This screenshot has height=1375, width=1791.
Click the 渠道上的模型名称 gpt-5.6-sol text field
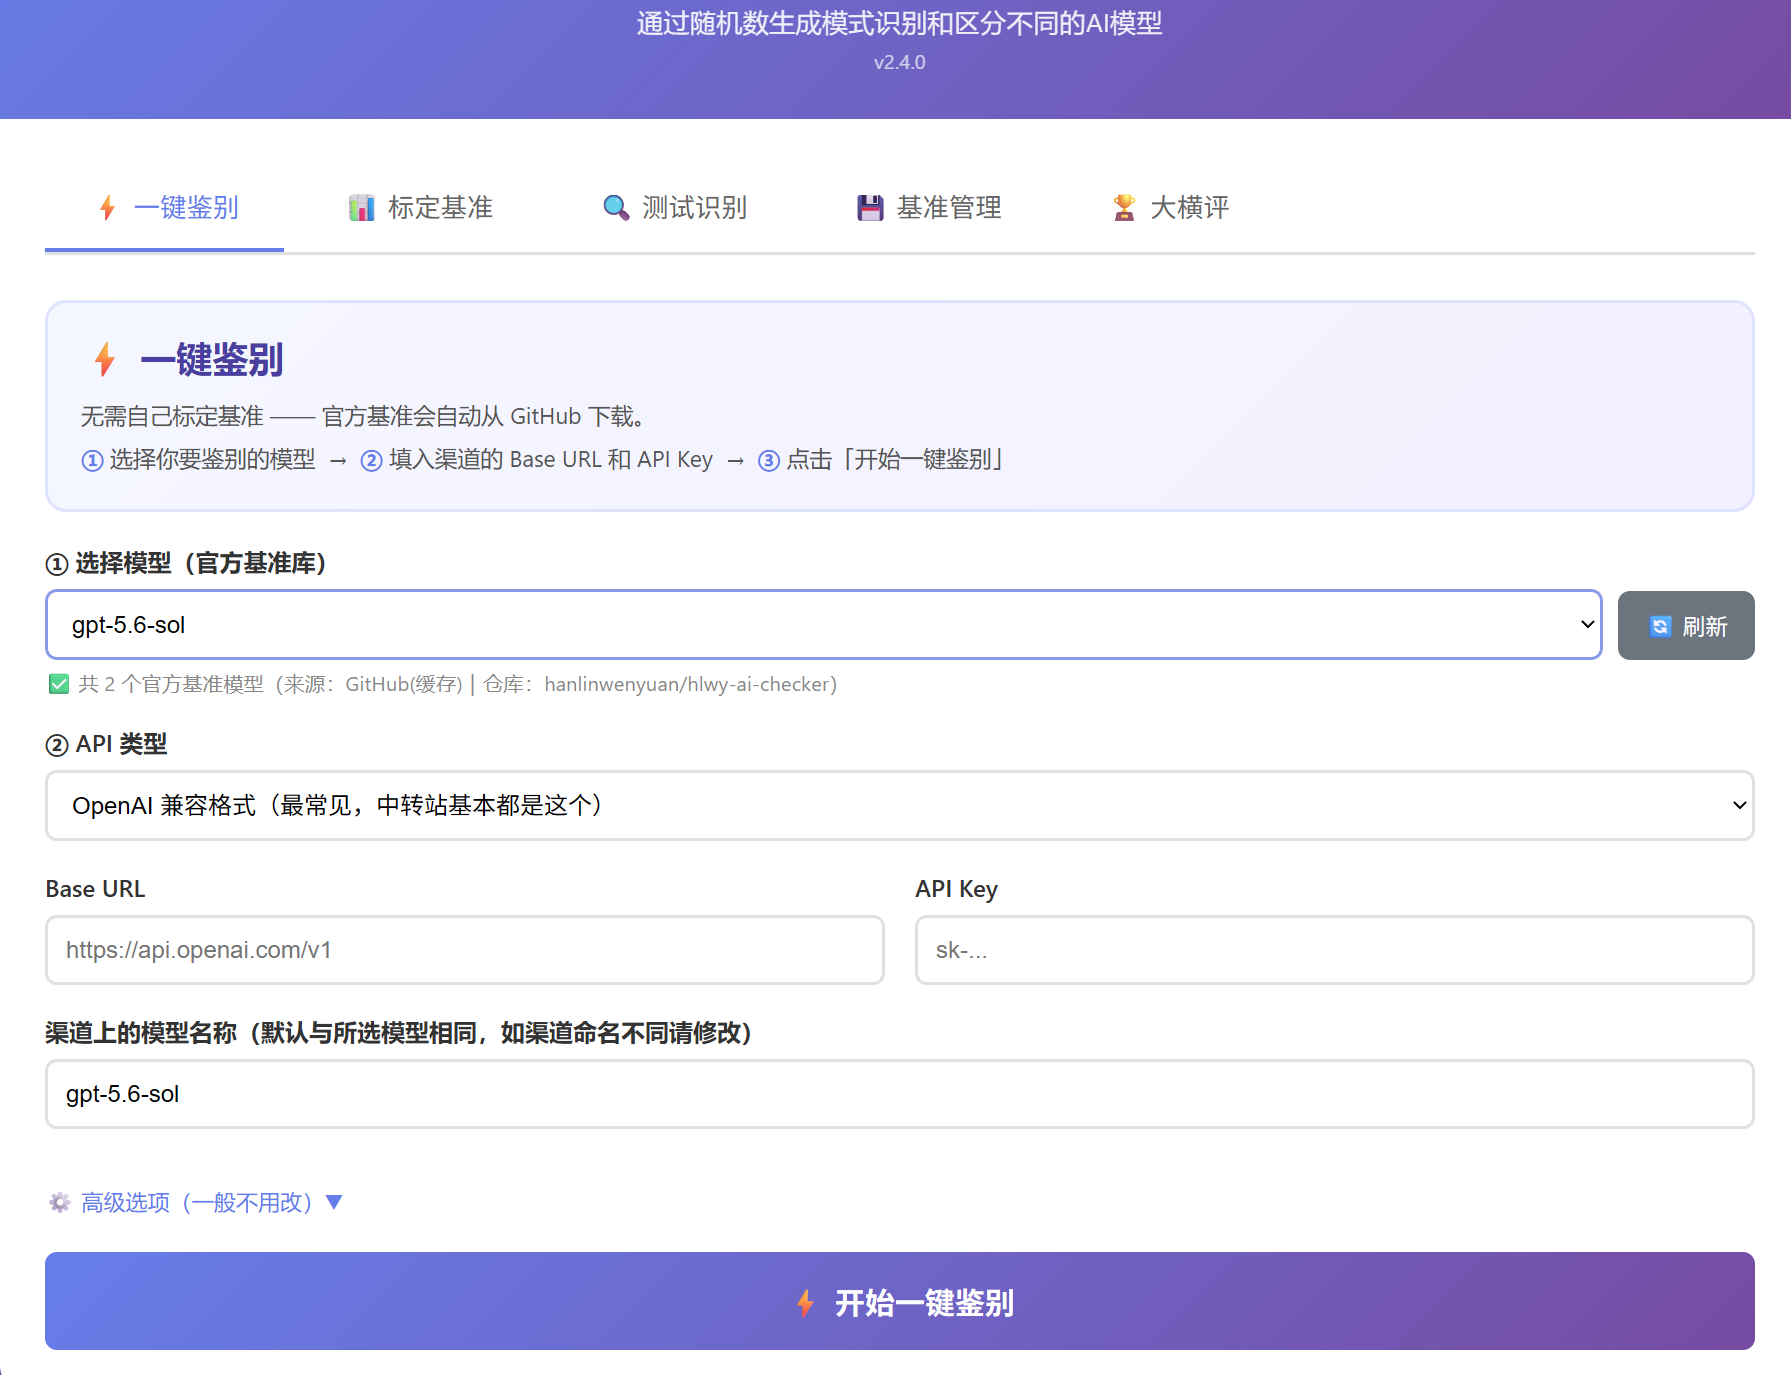tap(899, 1094)
